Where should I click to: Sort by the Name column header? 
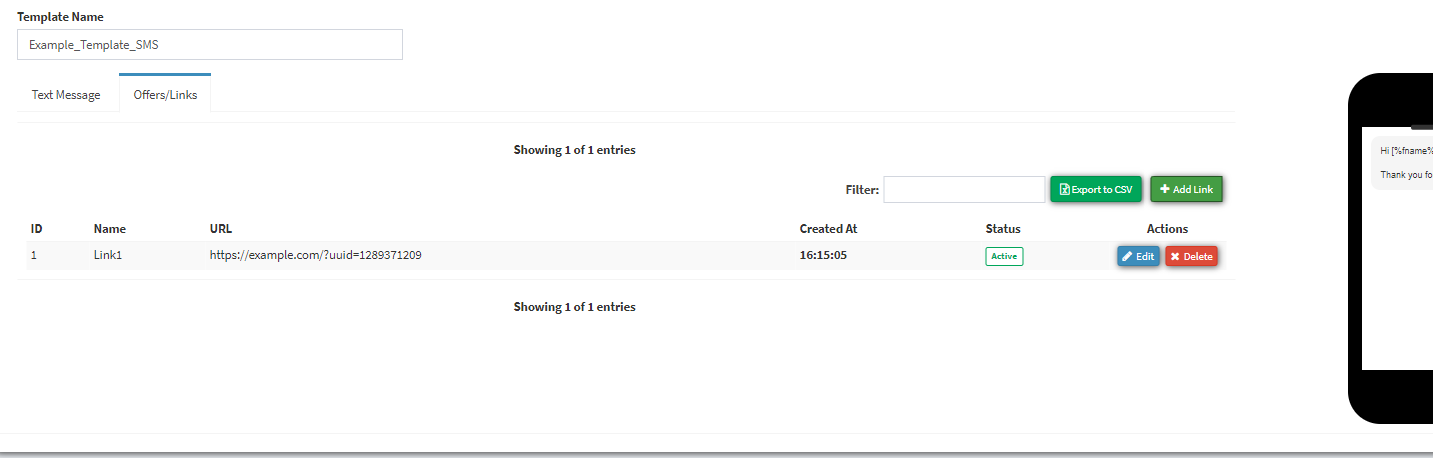point(110,229)
